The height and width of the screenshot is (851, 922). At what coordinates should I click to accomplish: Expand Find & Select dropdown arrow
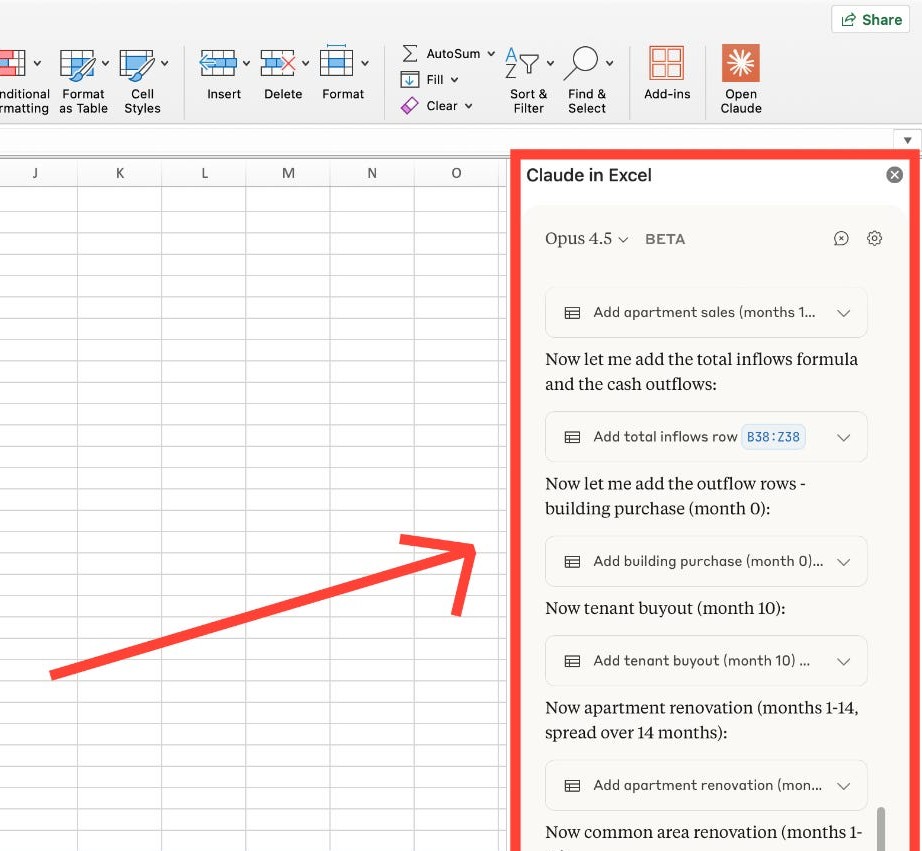pyautogui.click(x=610, y=63)
